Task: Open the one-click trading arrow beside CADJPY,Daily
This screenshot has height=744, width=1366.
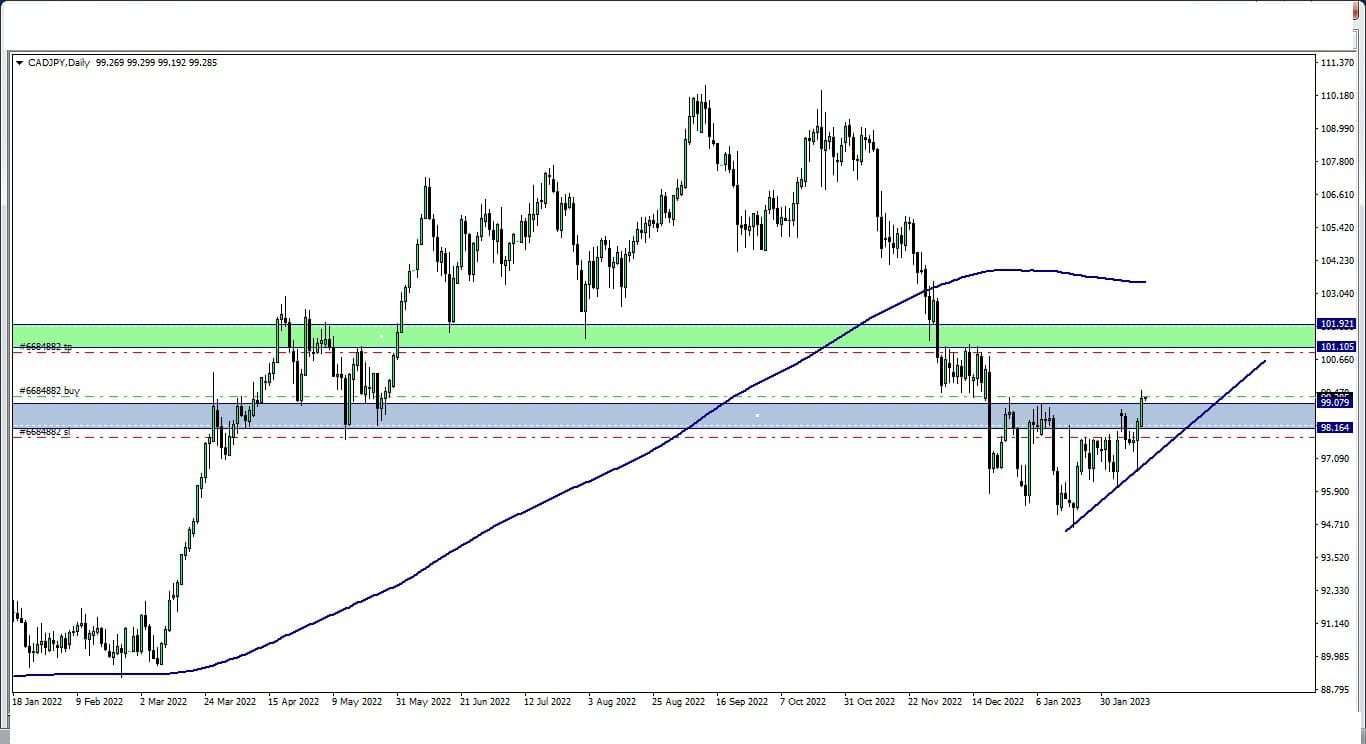Action: click(x=19, y=63)
